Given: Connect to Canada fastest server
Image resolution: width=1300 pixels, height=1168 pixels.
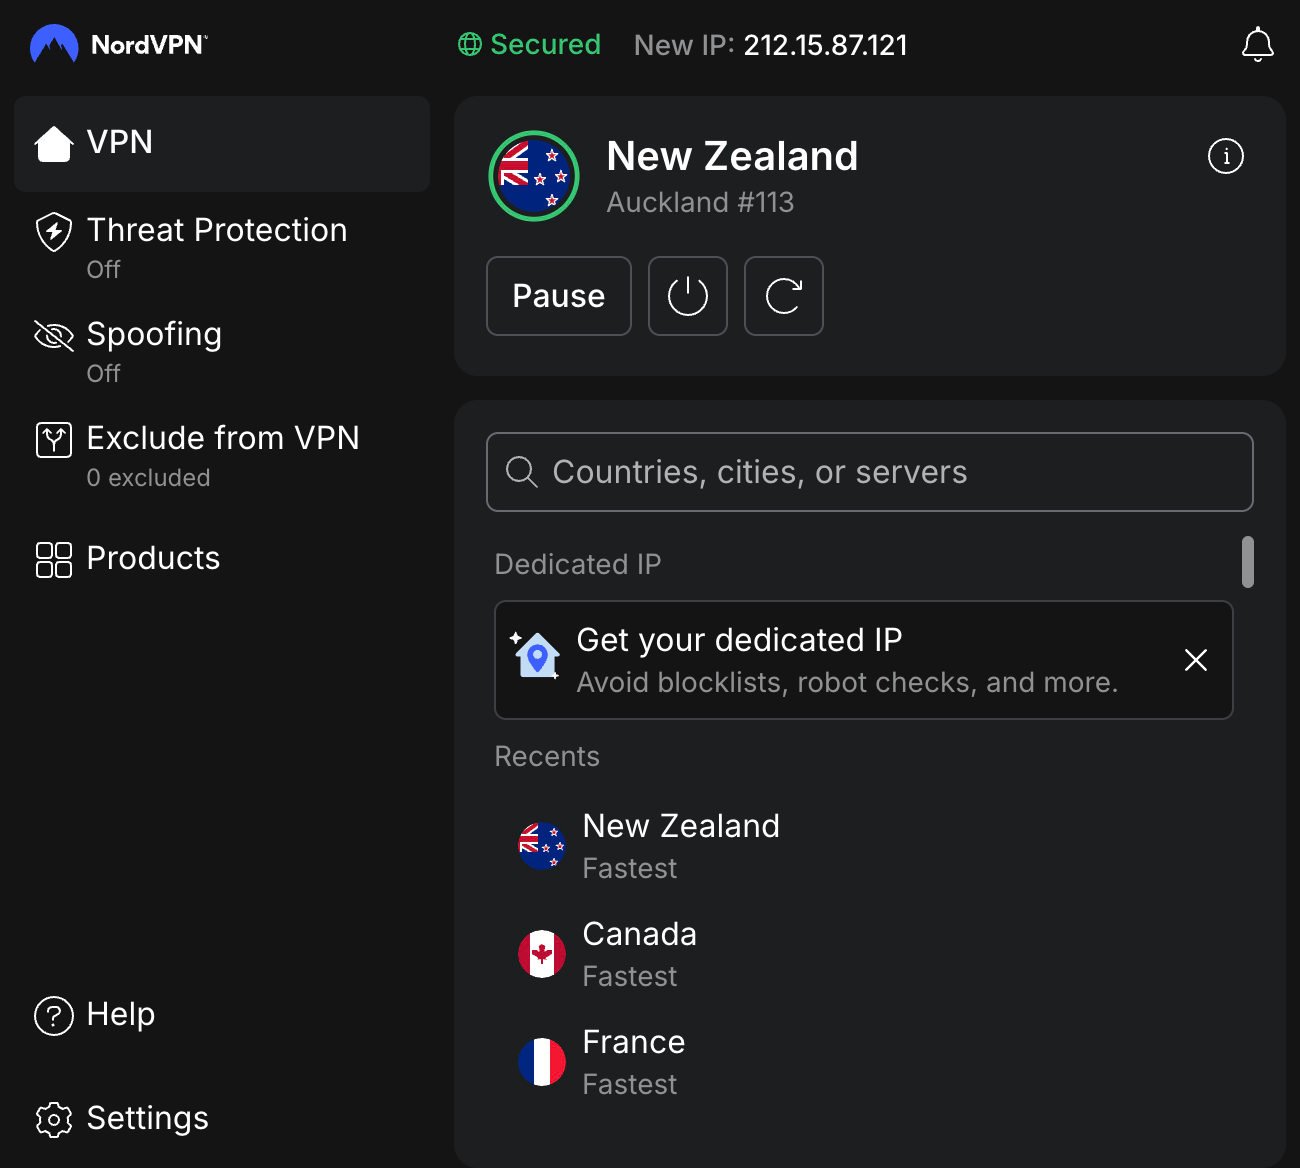Looking at the screenshot, I should point(639,951).
